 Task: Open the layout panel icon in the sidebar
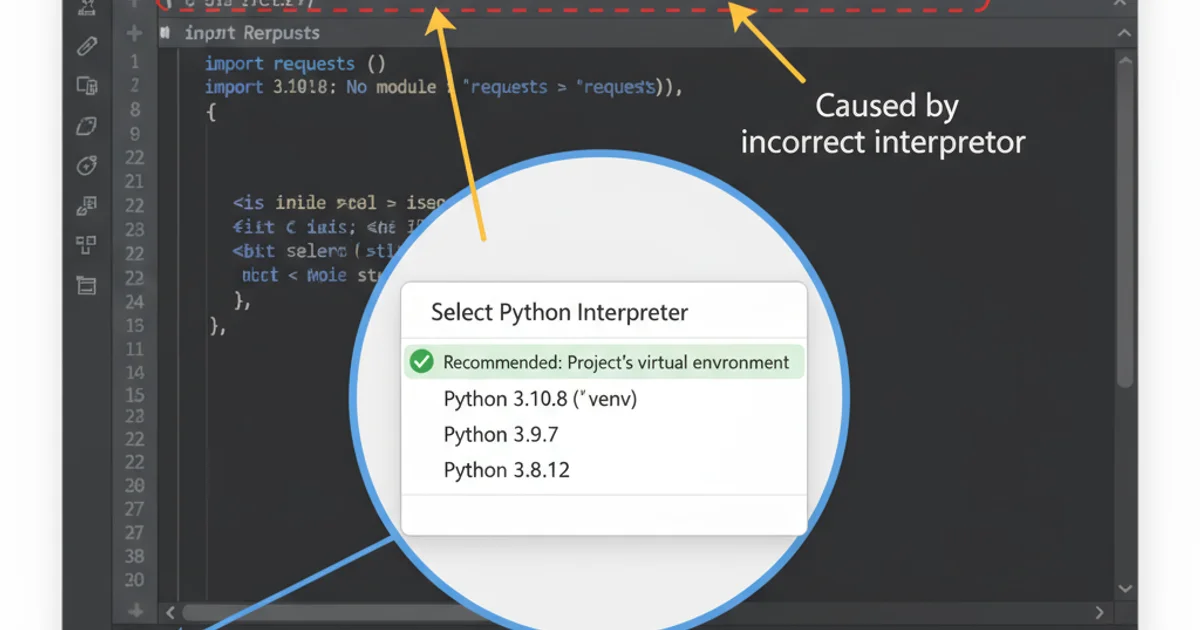click(x=86, y=285)
